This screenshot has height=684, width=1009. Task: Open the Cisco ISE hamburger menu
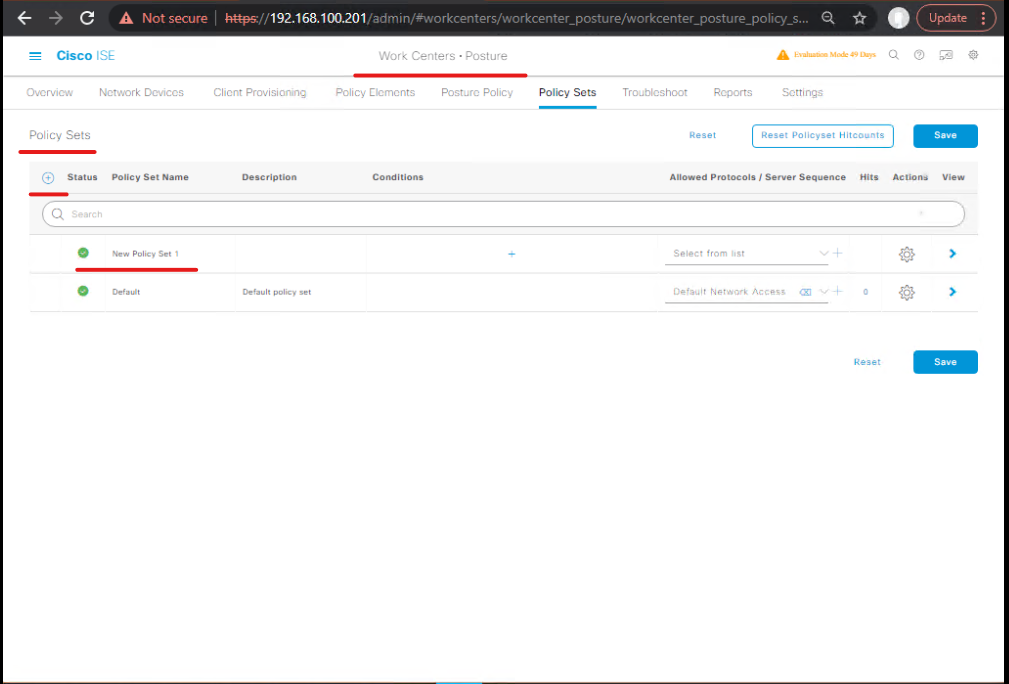point(35,56)
